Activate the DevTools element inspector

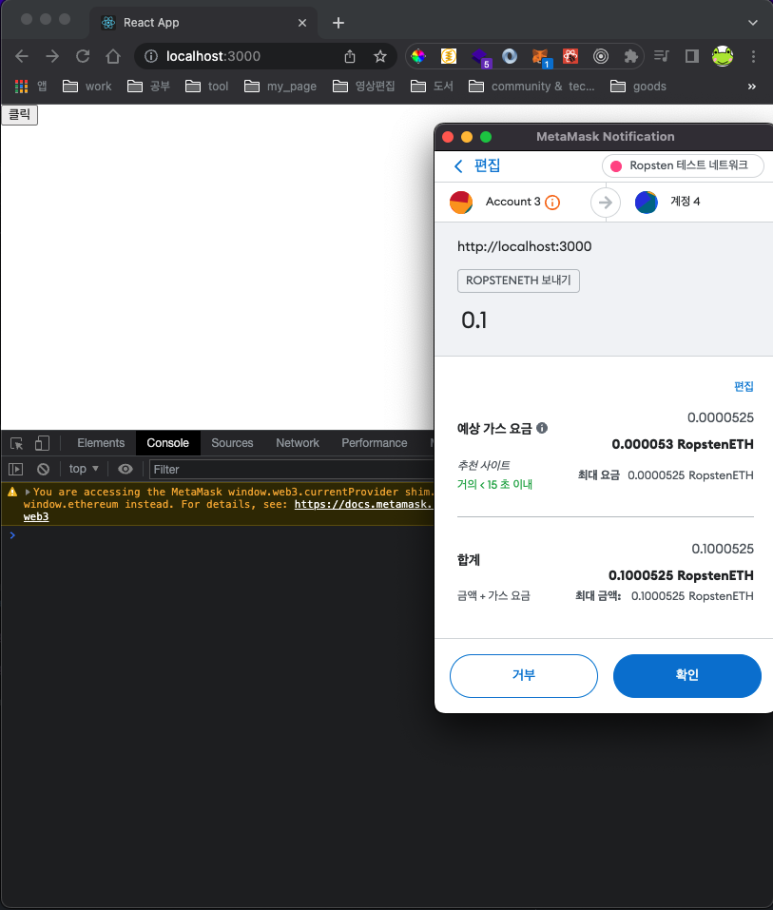(17, 443)
